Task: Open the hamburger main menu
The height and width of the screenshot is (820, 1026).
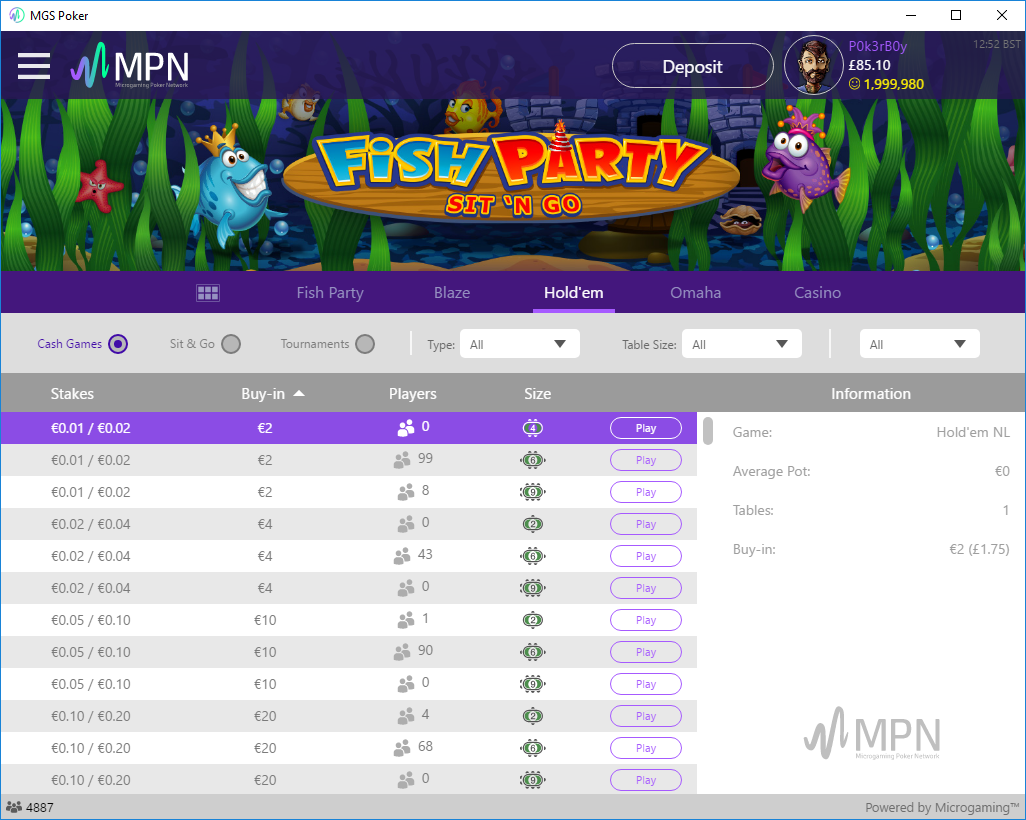Action: point(34,66)
